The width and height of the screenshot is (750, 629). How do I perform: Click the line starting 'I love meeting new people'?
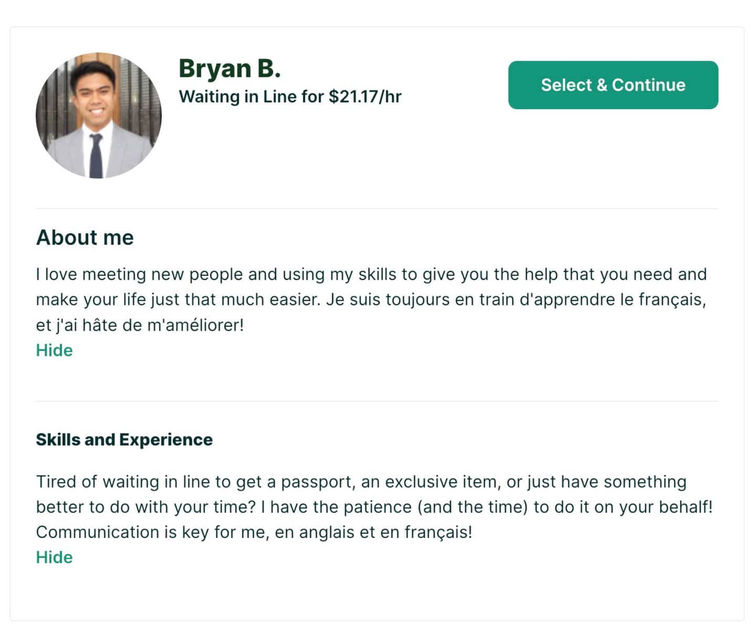pos(371,275)
